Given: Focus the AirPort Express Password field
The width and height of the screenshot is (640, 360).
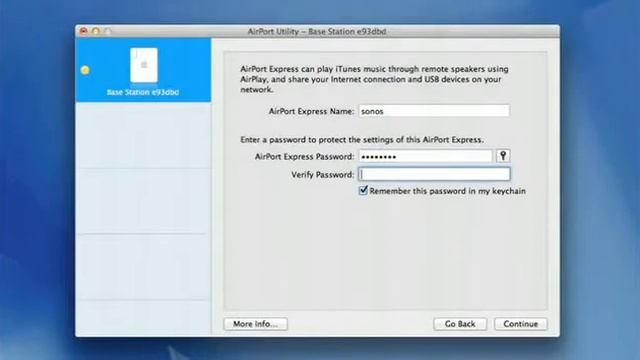Looking at the screenshot, I should [x=426, y=156].
